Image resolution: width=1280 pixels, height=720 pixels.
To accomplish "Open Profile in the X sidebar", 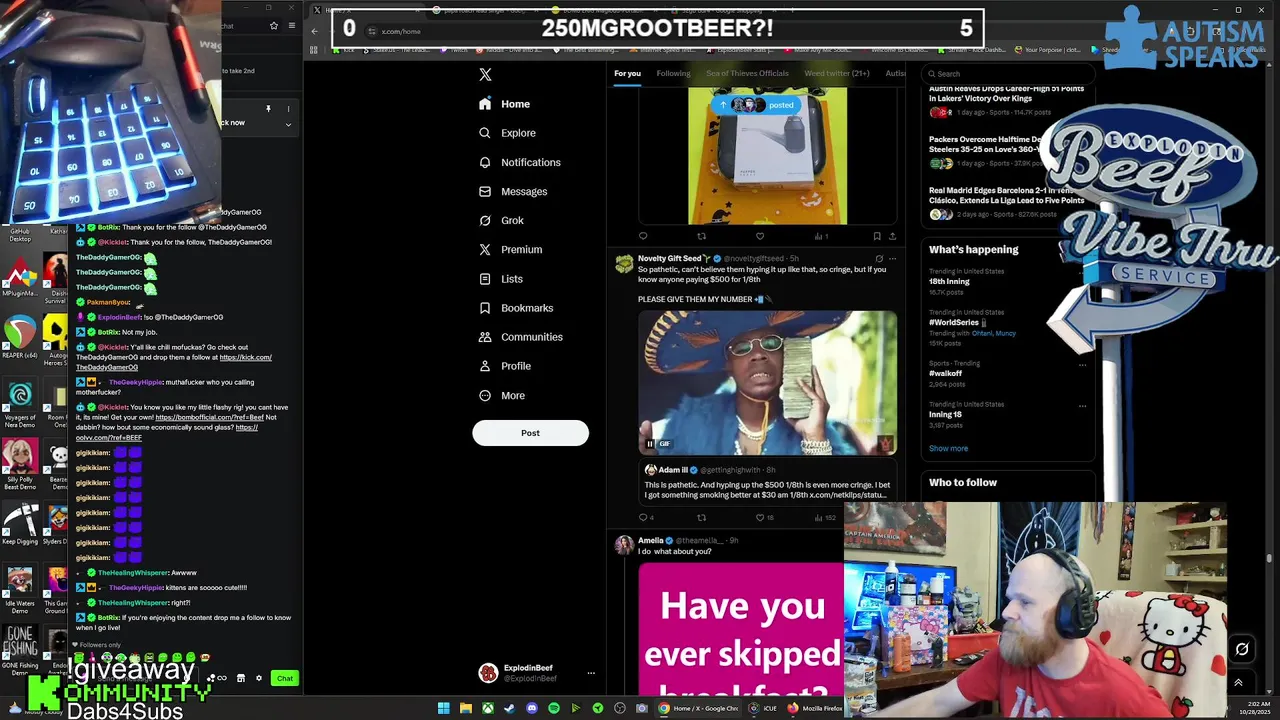I will [x=505, y=366].
